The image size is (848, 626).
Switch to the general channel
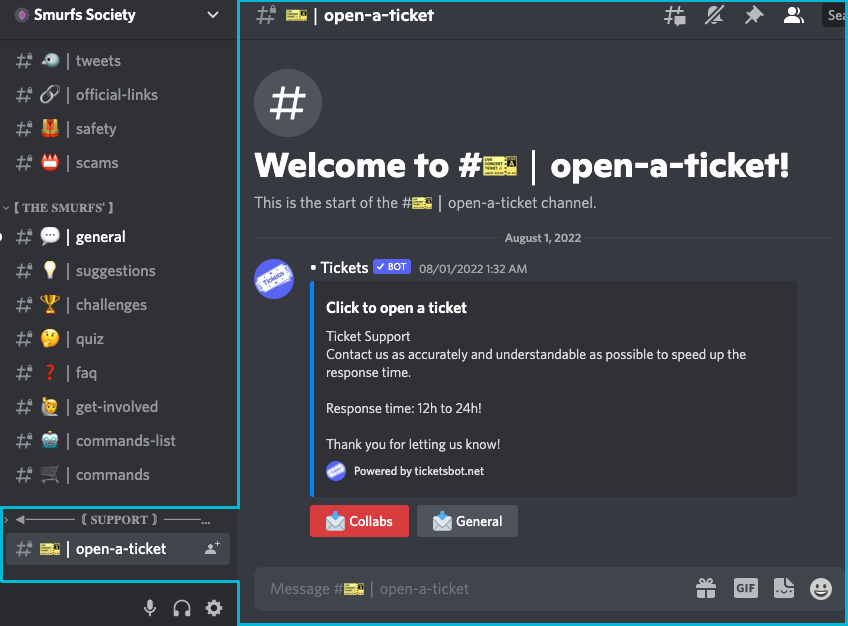[100, 237]
